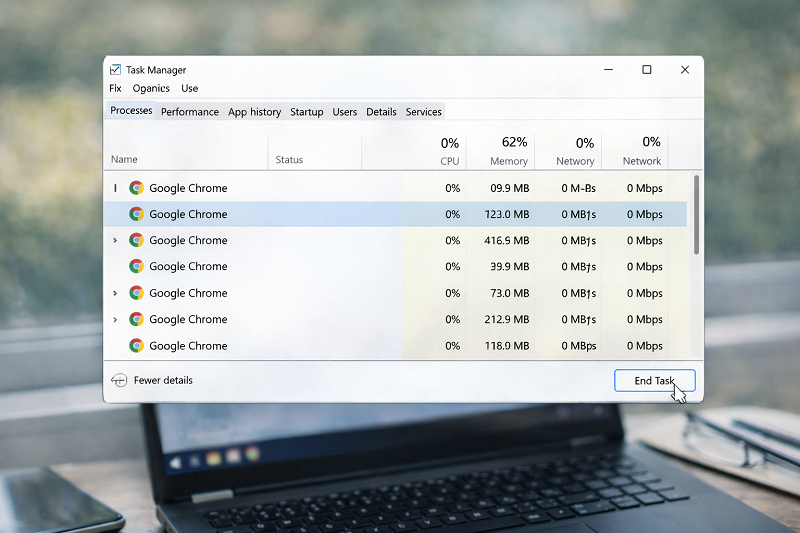Sort by the Status column header
Image resolution: width=800 pixels, height=533 pixels.
tap(289, 160)
